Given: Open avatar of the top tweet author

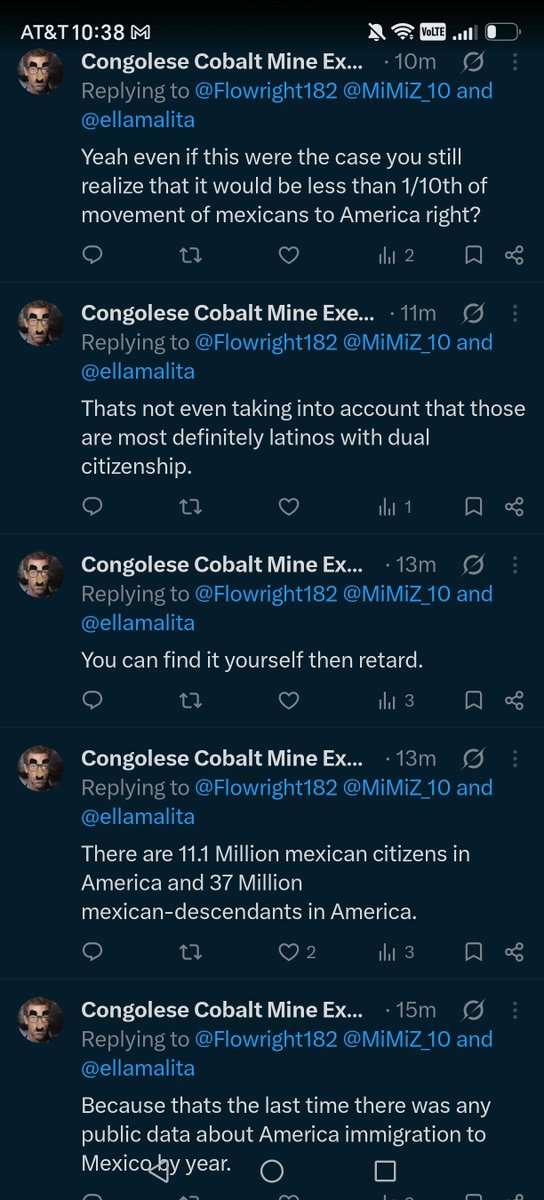Looking at the screenshot, I should tap(41, 72).
